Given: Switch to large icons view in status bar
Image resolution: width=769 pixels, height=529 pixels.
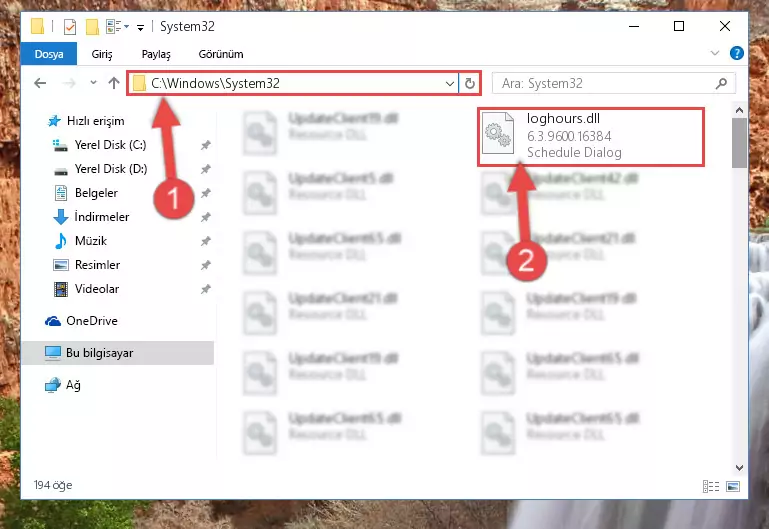Looking at the screenshot, I should pos(733,486).
